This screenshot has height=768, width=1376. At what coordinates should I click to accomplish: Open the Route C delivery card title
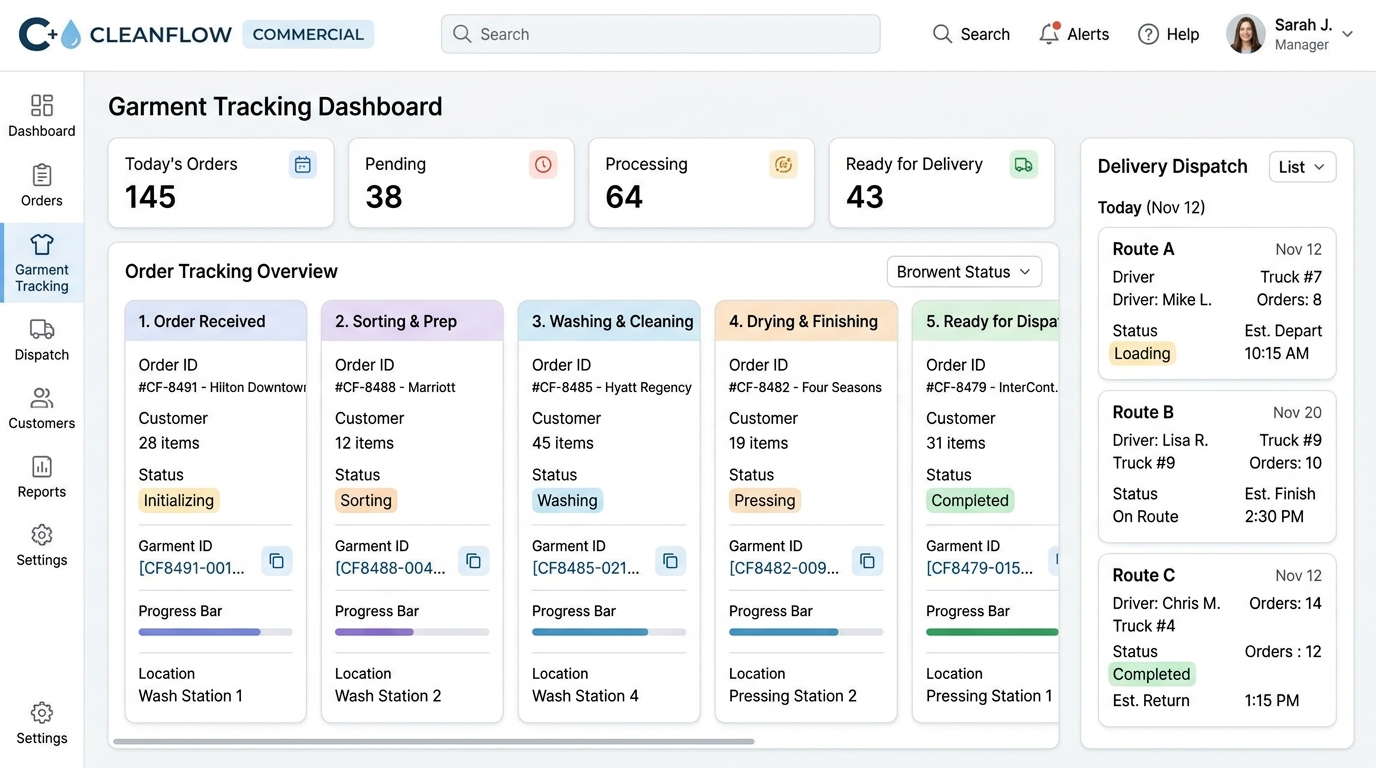(x=1144, y=575)
